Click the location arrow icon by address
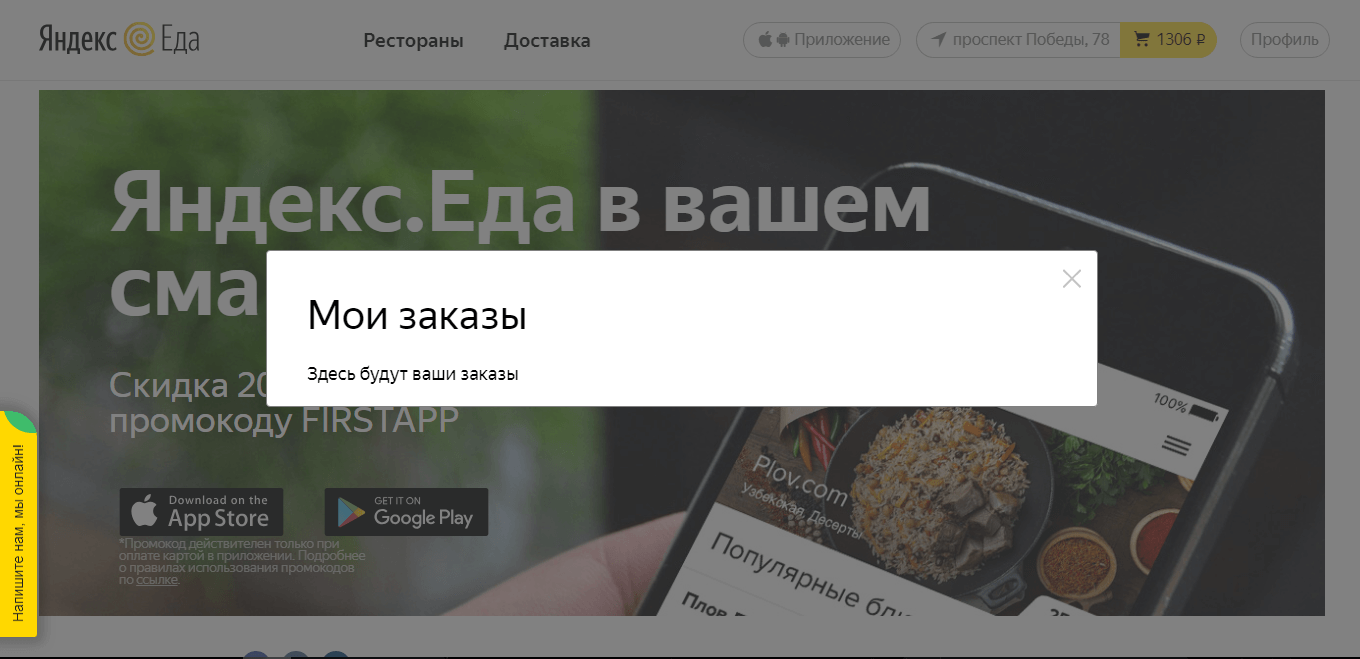This screenshot has width=1360, height=659. tap(938, 40)
